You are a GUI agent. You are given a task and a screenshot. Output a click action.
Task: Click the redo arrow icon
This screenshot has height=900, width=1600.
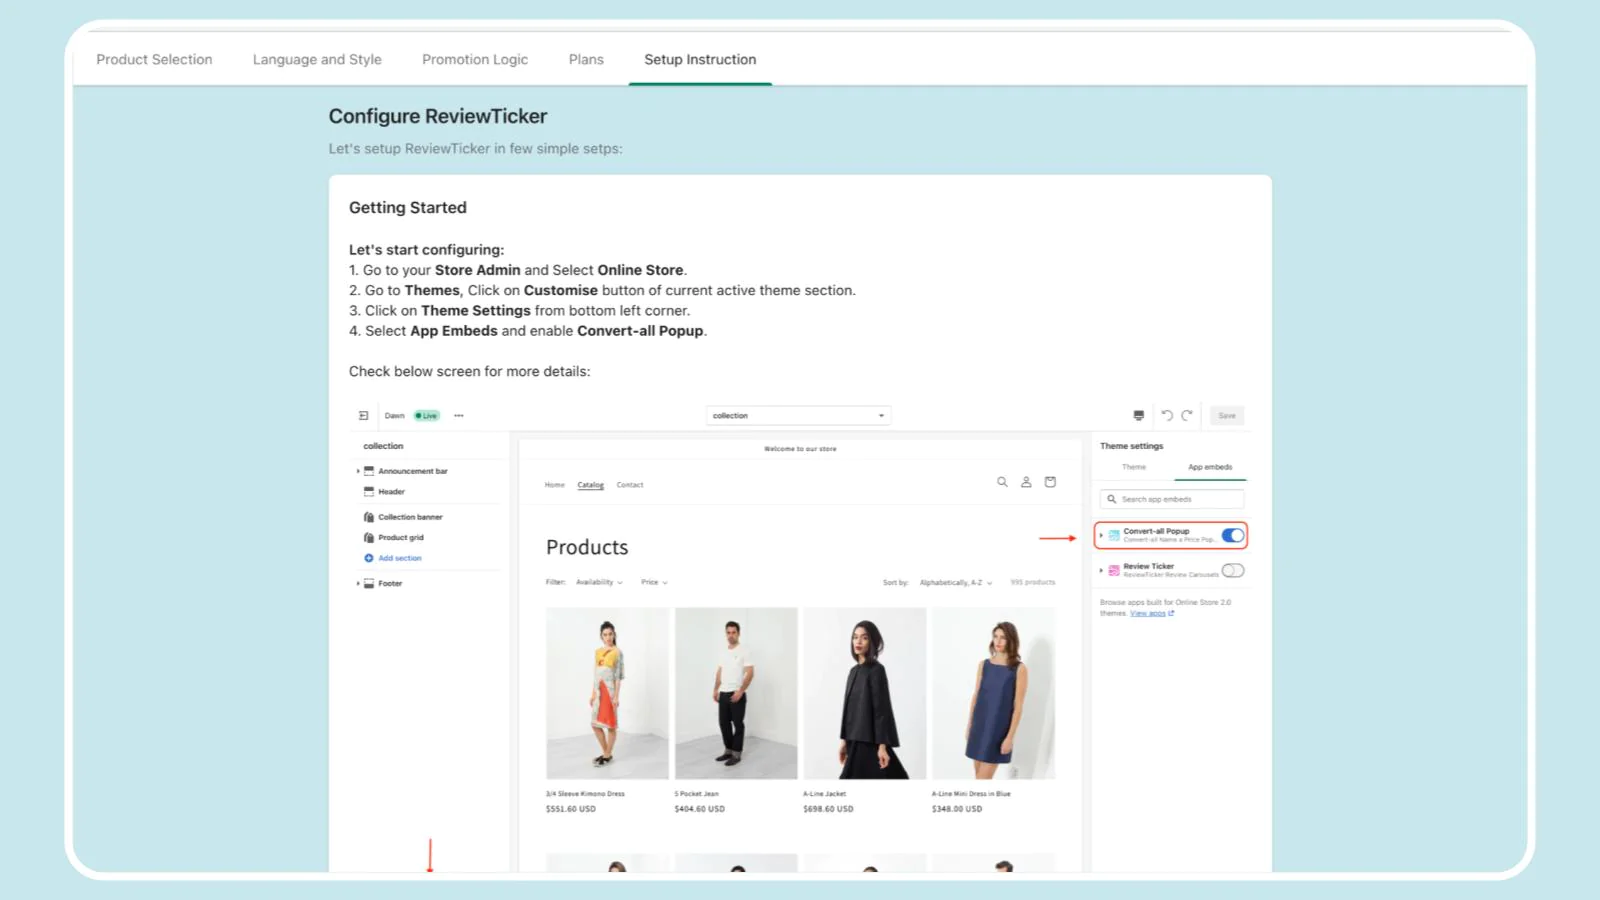tap(1187, 416)
